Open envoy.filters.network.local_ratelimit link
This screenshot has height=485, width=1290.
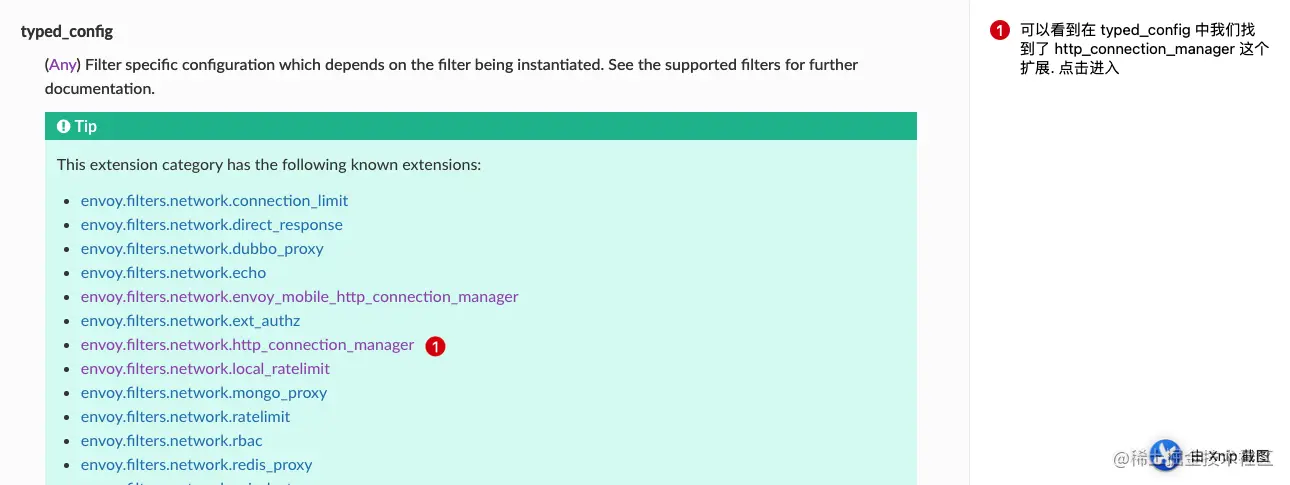pos(205,368)
